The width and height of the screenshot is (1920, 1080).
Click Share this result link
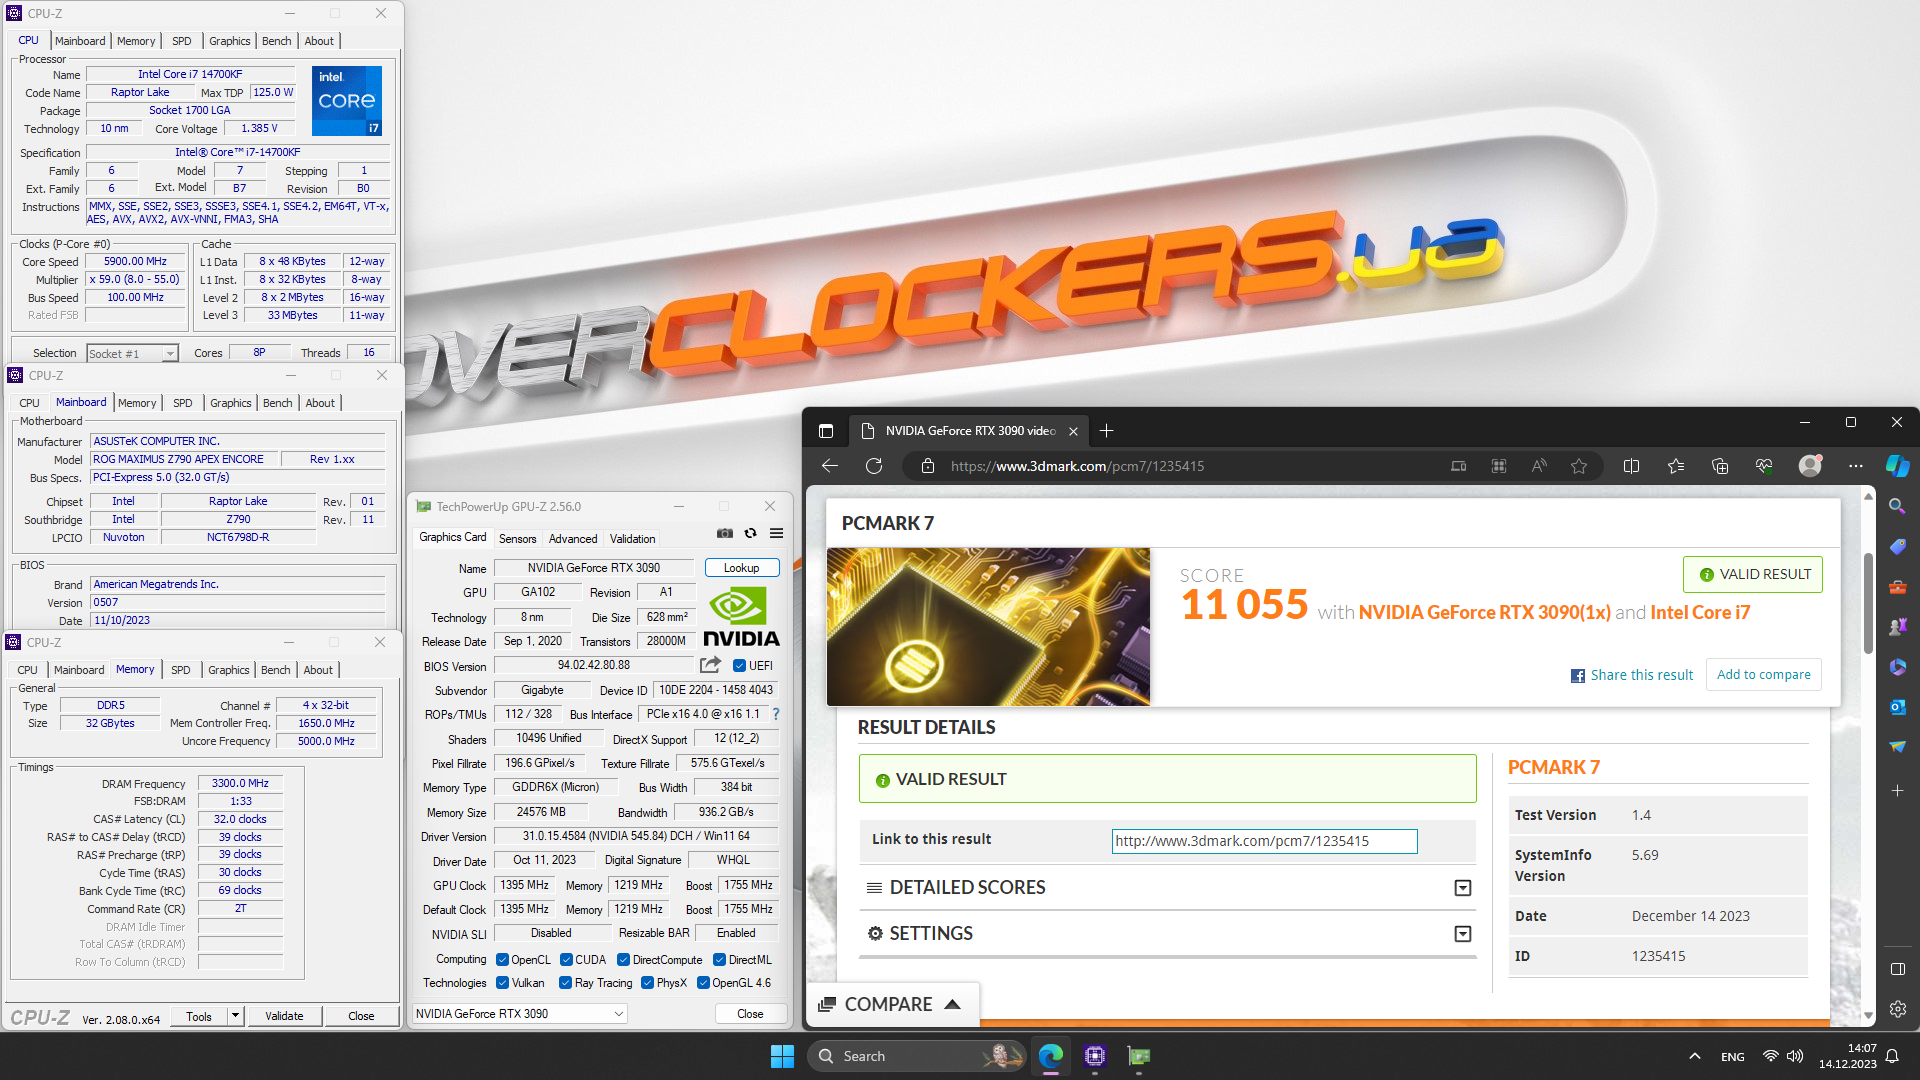pyautogui.click(x=1632, y=675)
